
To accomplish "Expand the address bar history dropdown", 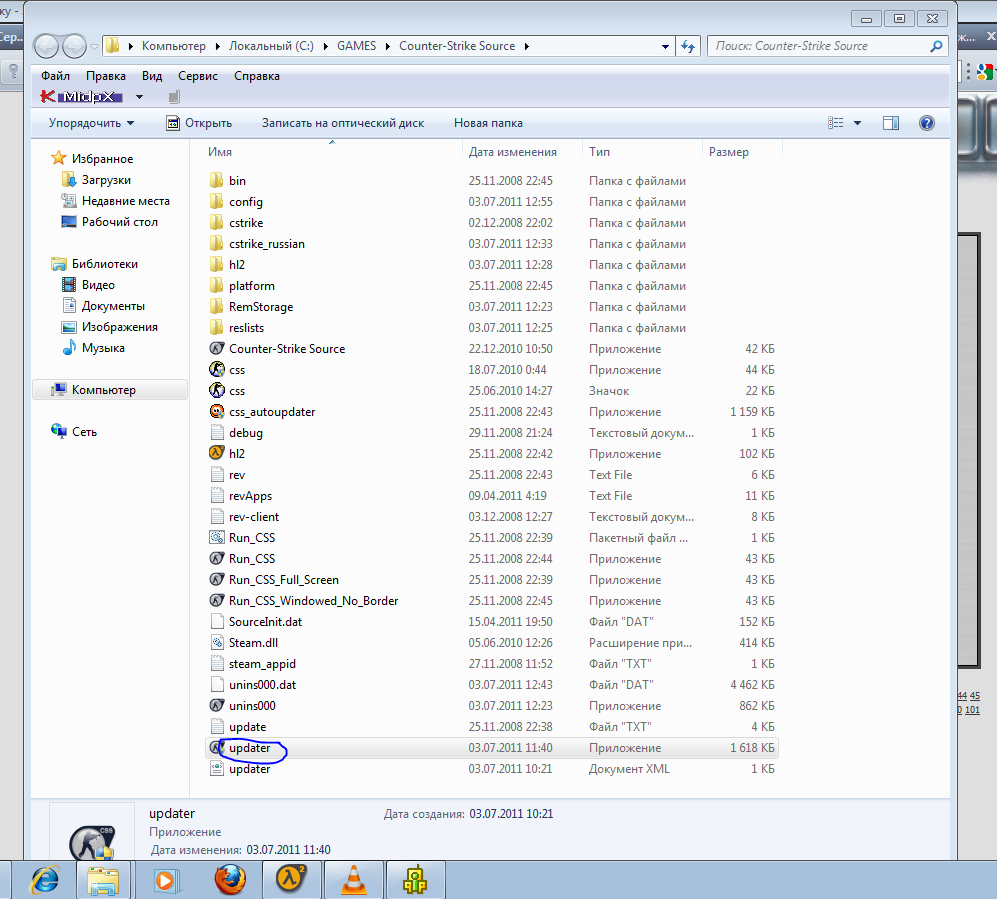I will tap(666, 46).
